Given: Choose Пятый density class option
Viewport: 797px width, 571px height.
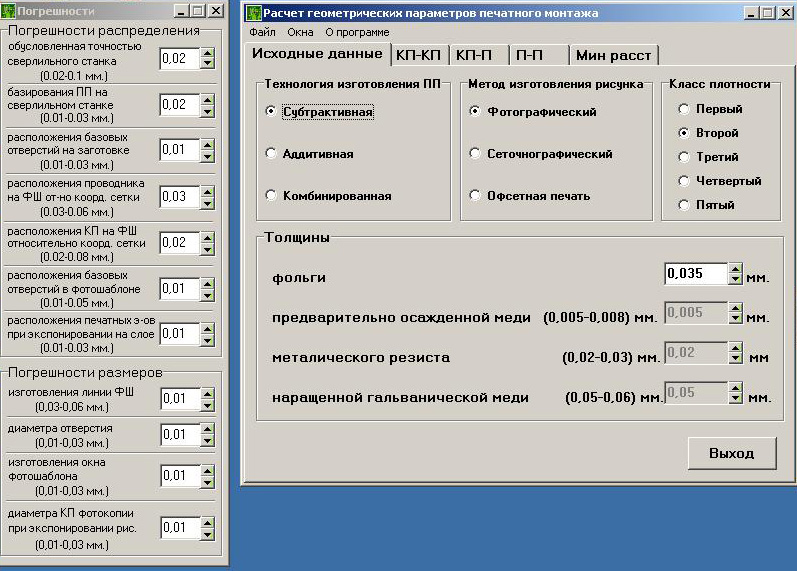Looking at the screenshot, I should 684,205.
